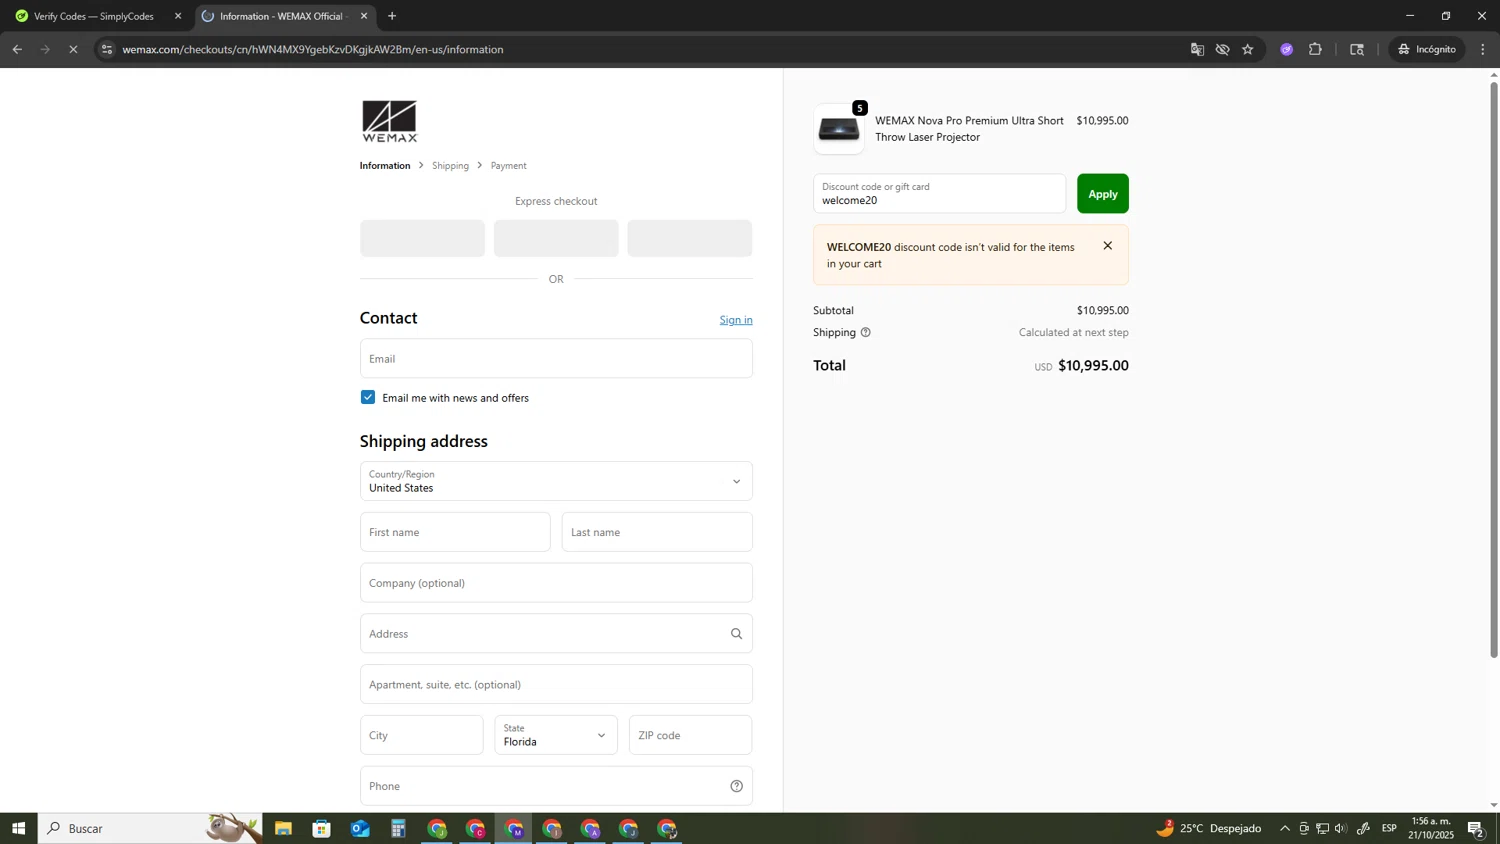Image resolution: width=1500 pixels, height=844 pixels.
Task: Go to the Information breadcrumb step
Action: pos(385,166)
